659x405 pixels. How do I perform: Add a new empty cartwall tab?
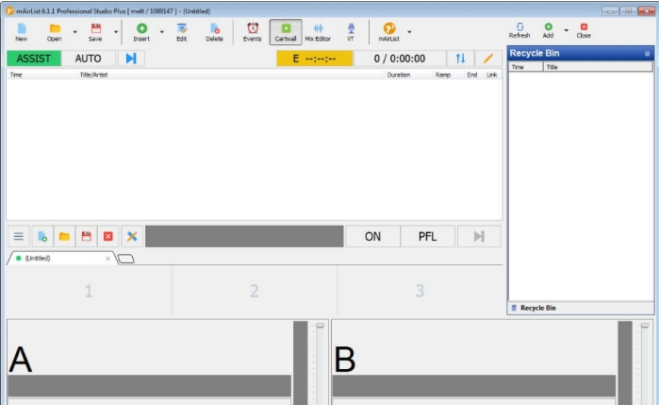(126, 258)
